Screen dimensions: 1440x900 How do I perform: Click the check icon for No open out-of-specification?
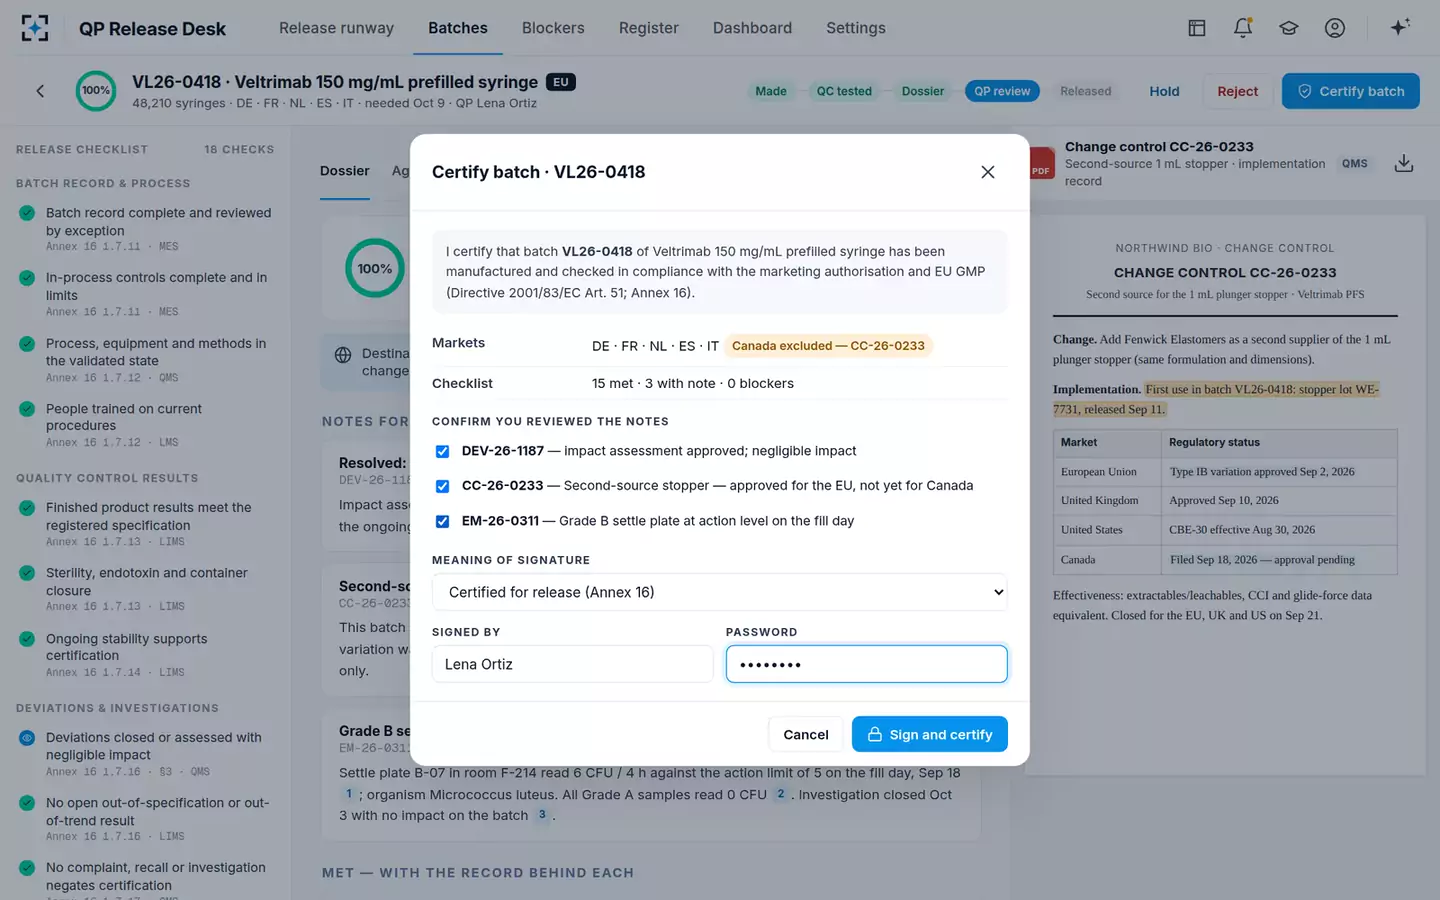point(27,803)
